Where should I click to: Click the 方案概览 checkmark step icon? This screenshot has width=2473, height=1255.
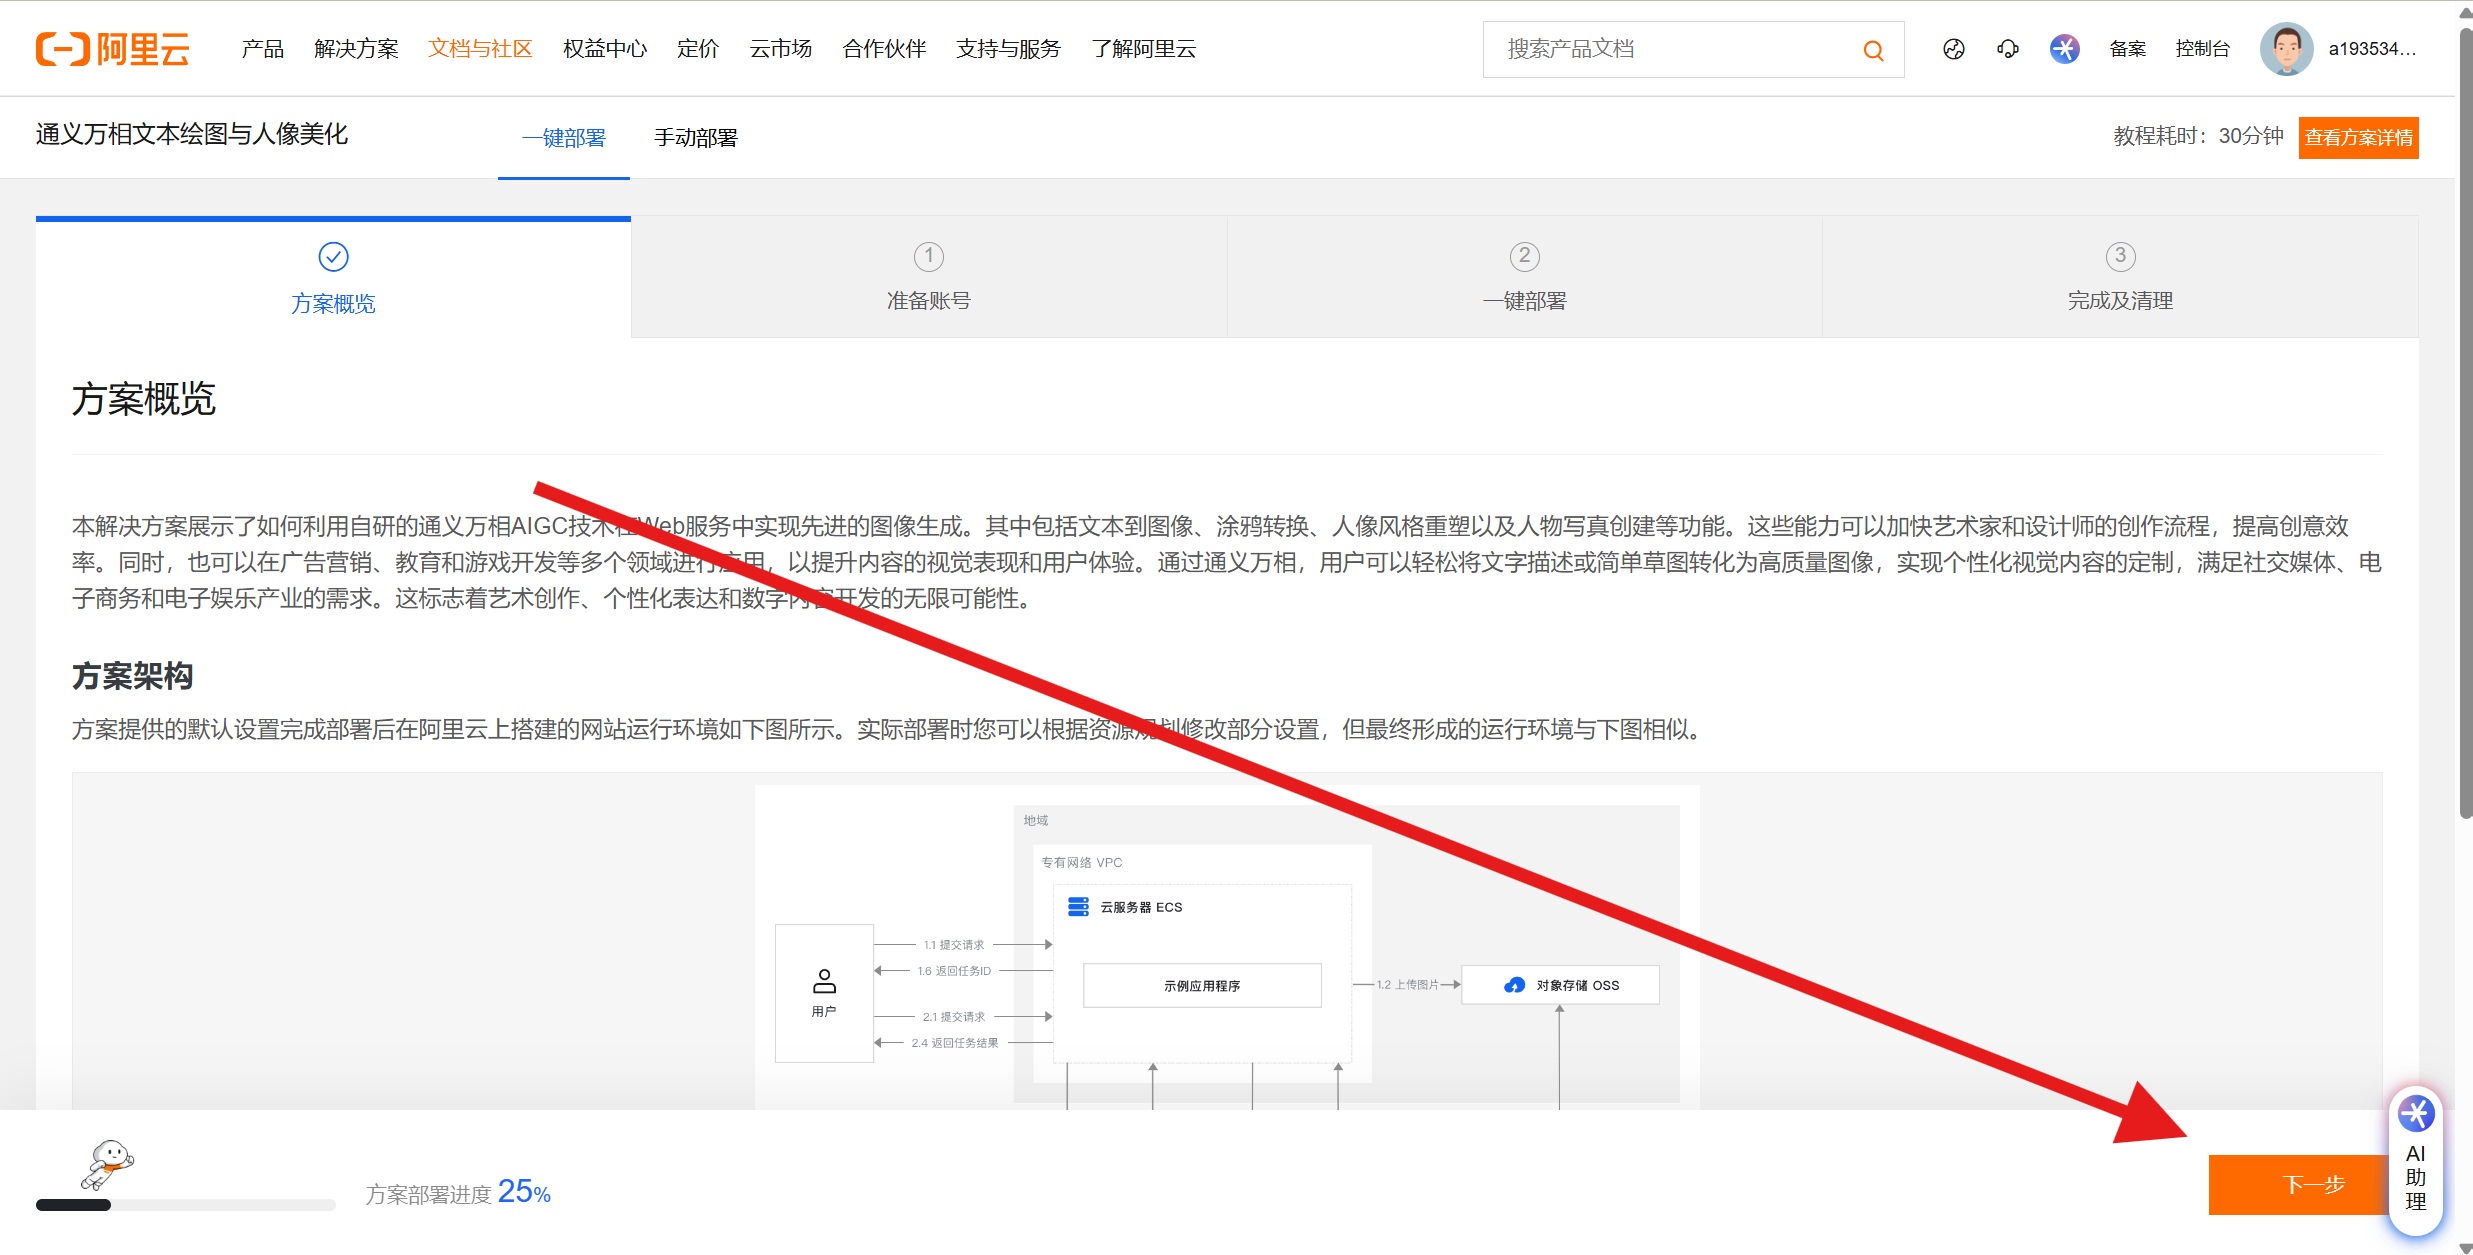tap(333, 257)
